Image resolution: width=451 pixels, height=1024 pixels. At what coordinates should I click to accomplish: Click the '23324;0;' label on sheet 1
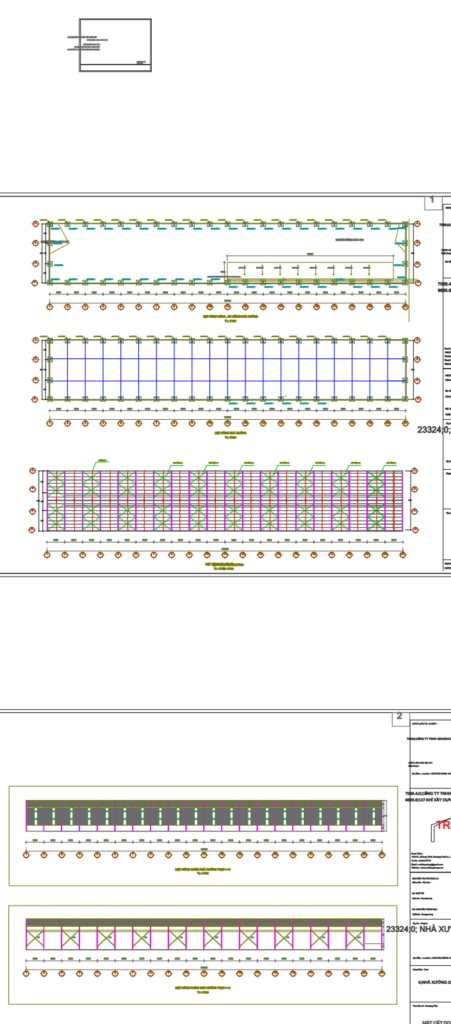point(434,430)
